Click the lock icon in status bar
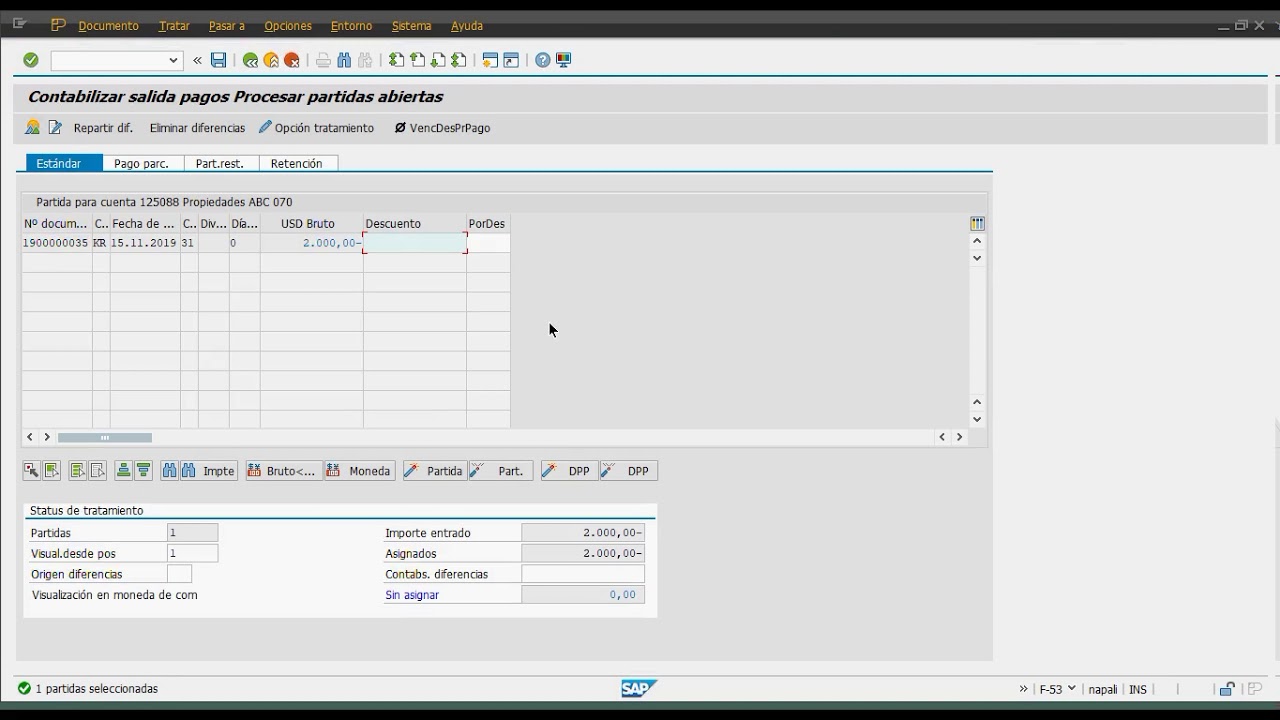This screenshot has height=720, width=1280. [x=1227, y=689]
